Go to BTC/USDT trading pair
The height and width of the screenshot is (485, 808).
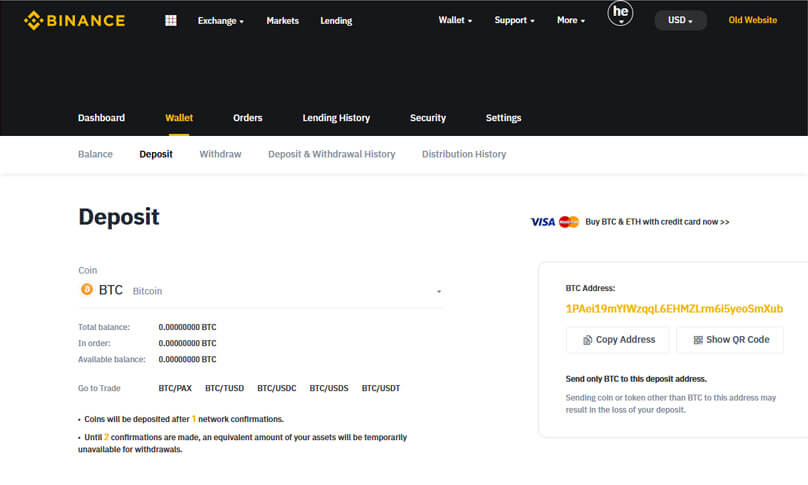[x=381, y=388]
